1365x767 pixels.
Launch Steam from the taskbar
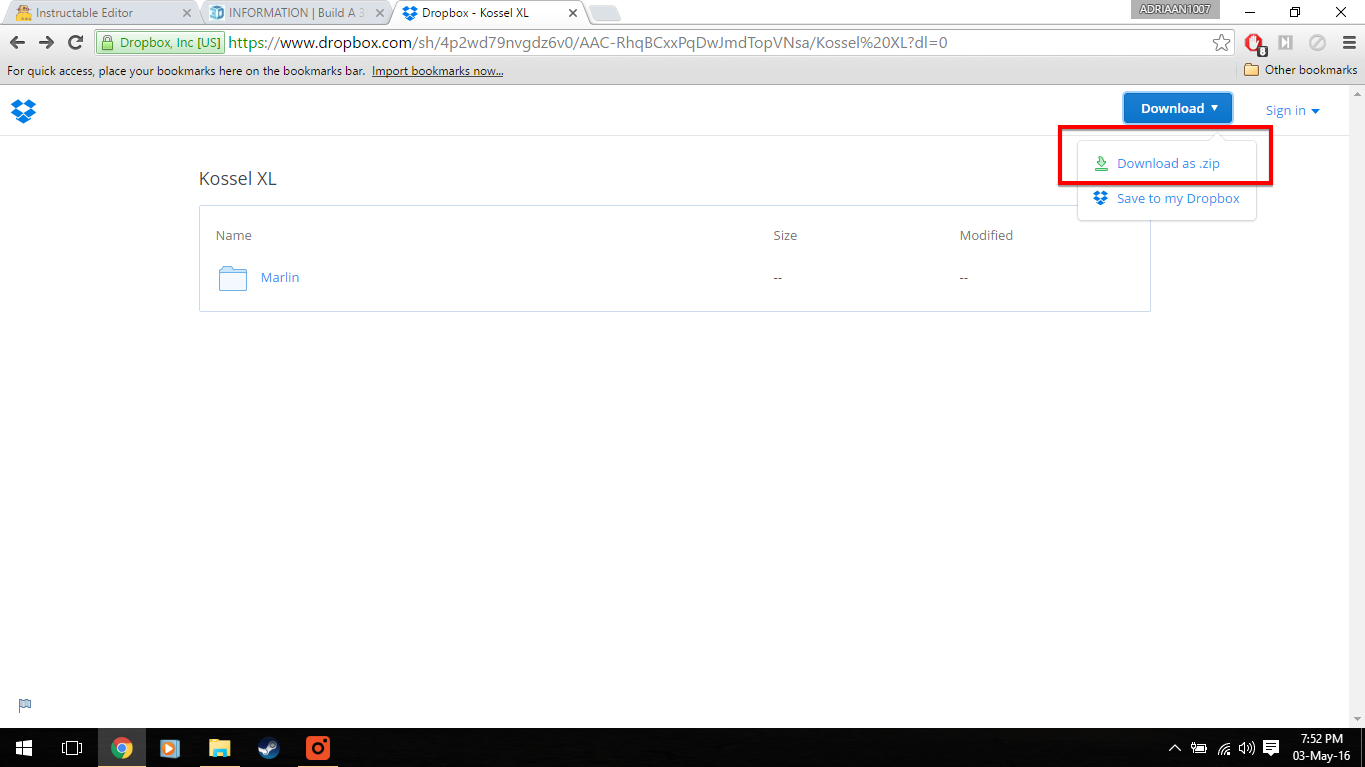268,748
